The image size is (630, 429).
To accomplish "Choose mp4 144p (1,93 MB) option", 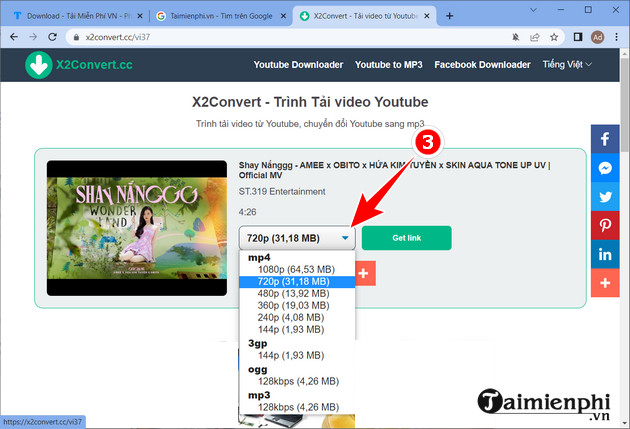I will pyautogui.click(x=297, y=330).
